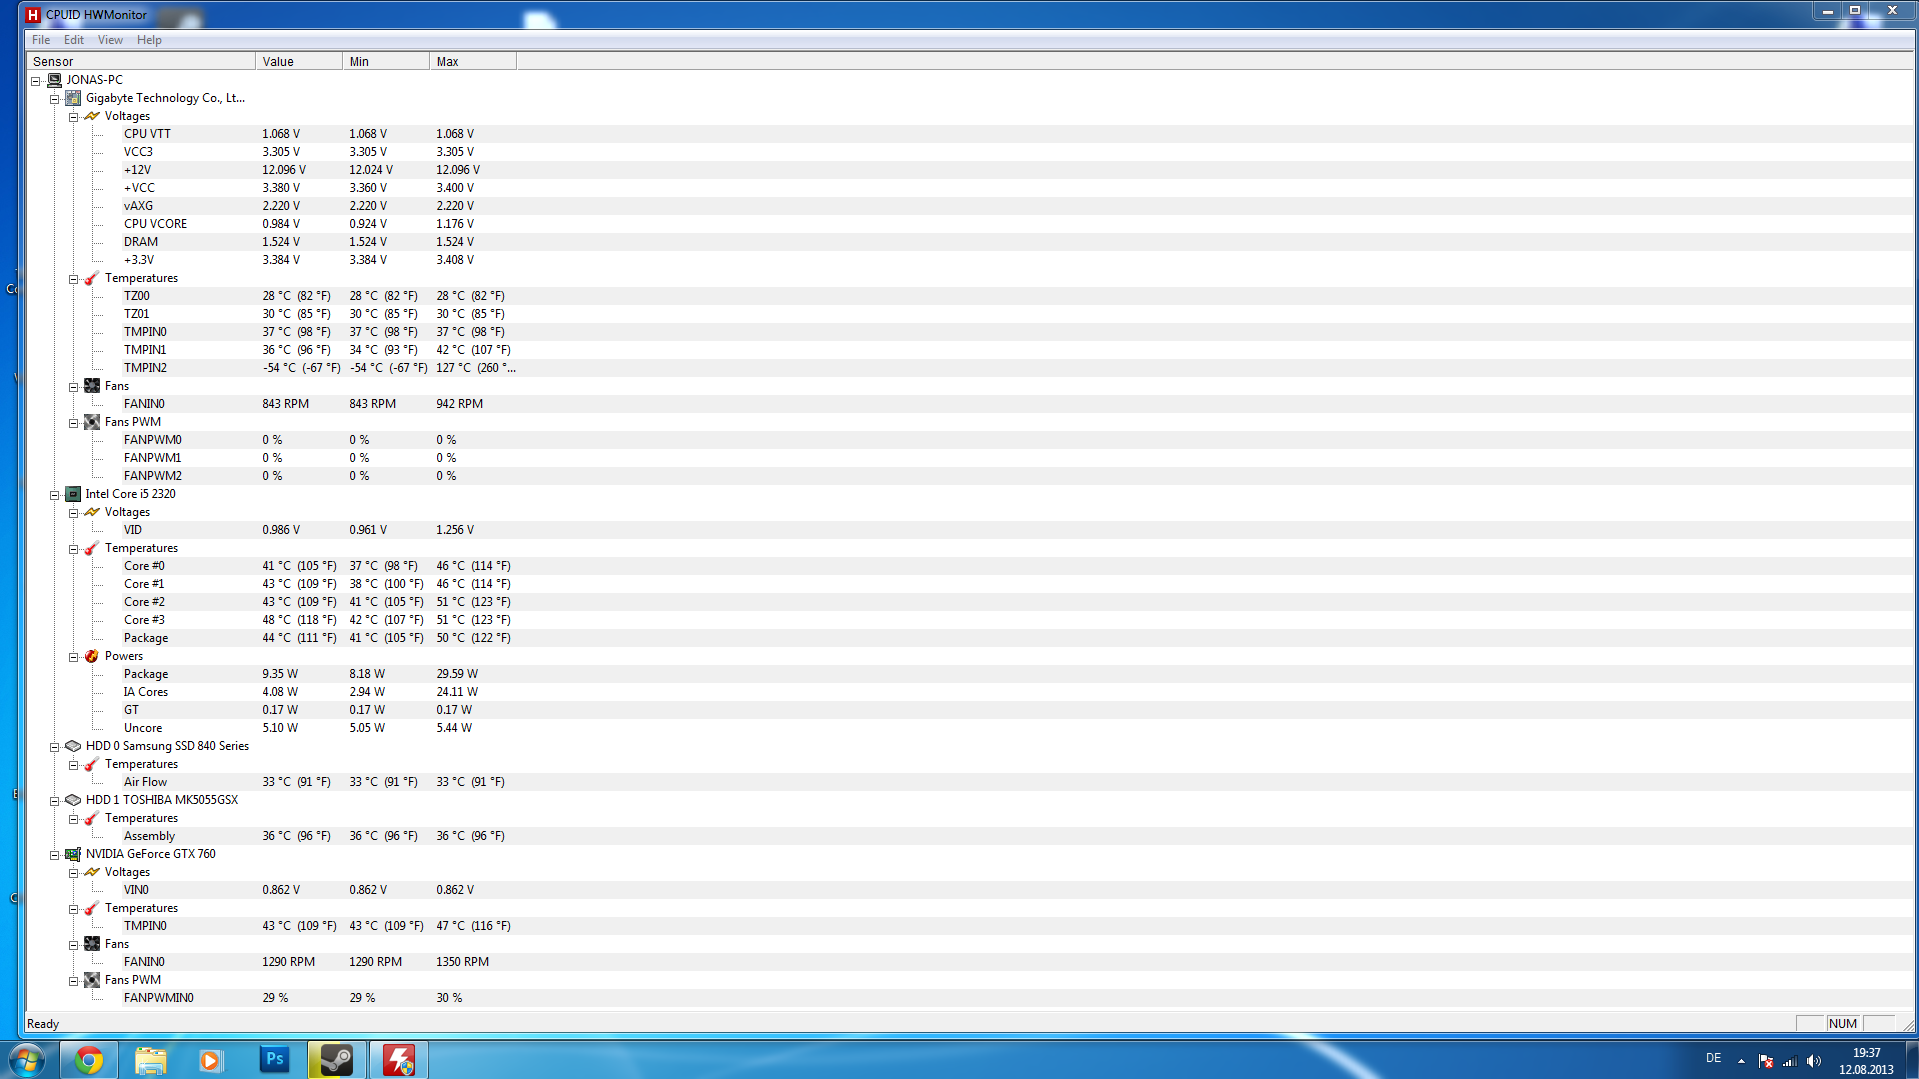
Task: Click the Fans icon under Gigabyte Technology
Action: click(x=92, y=386)
